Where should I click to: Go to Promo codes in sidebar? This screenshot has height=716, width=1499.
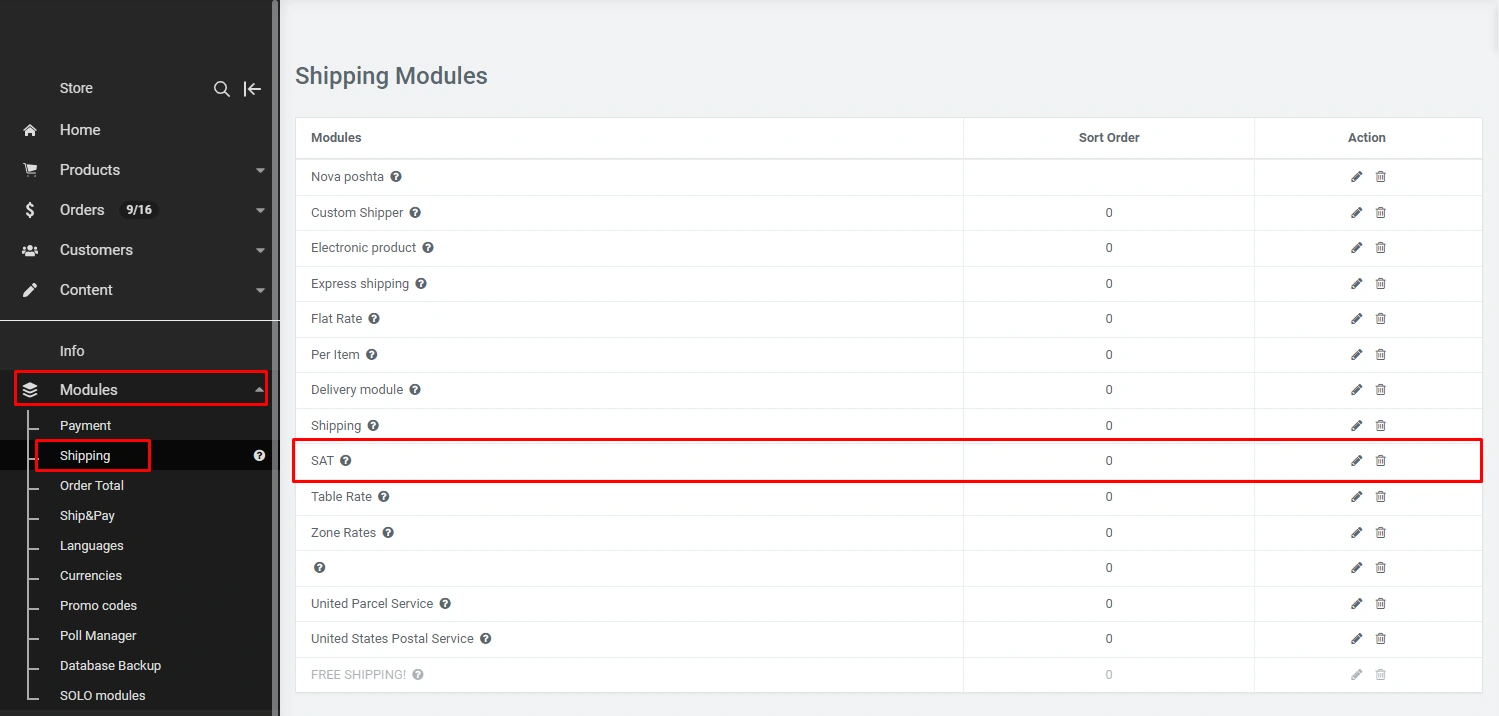pos(98,606)
